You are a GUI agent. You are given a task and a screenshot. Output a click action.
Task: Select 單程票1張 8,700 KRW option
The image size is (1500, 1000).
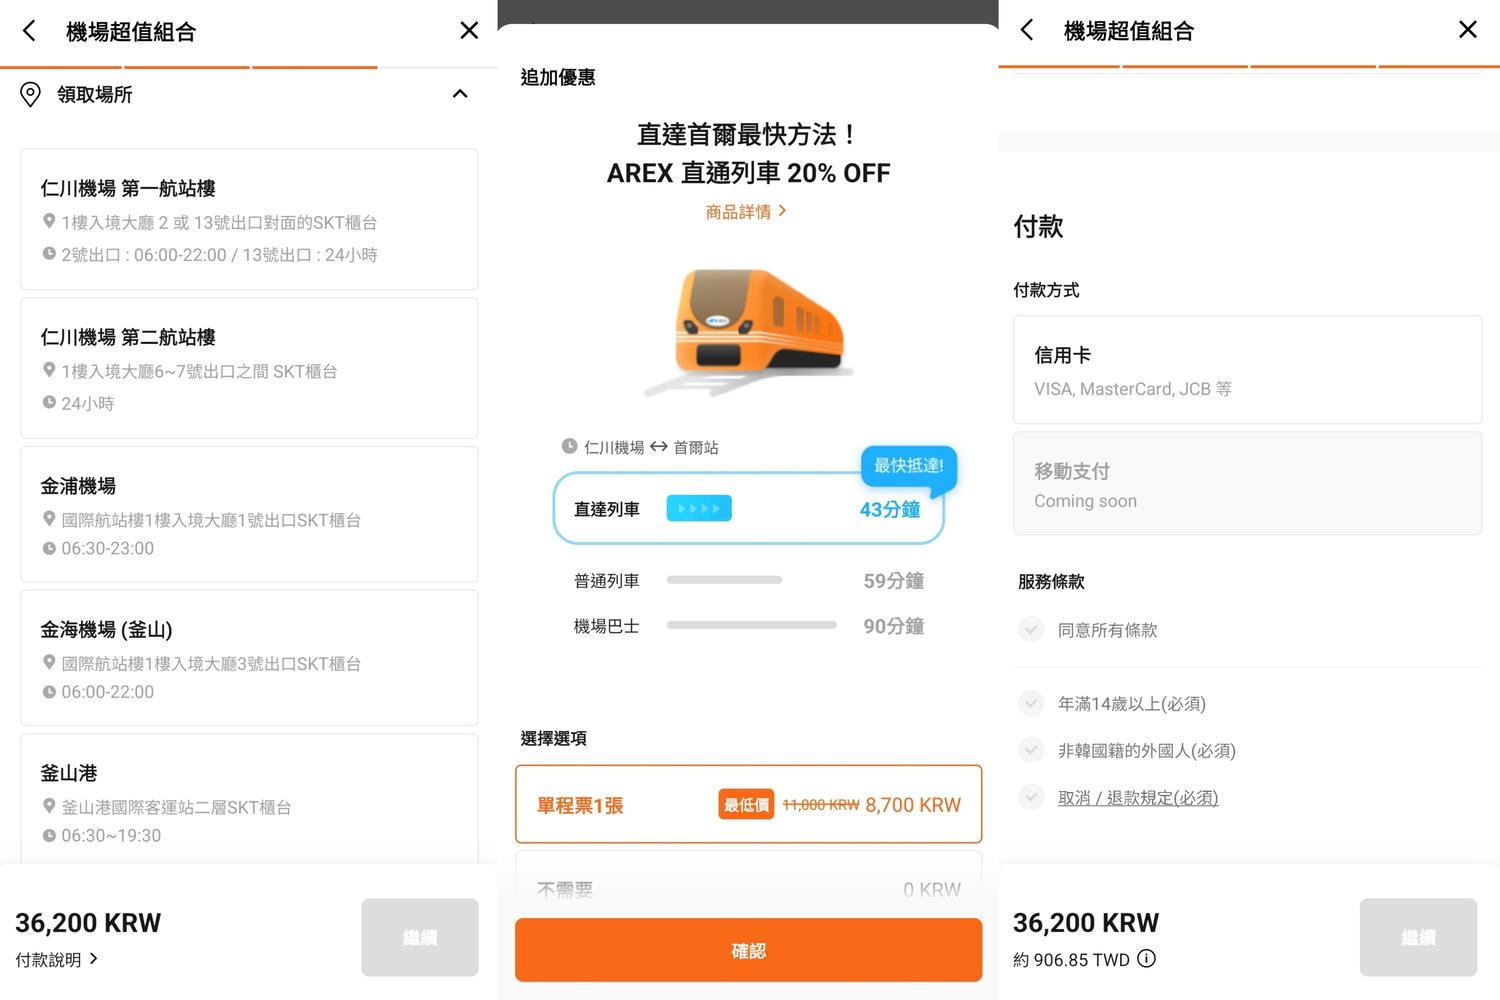[749, 804]
